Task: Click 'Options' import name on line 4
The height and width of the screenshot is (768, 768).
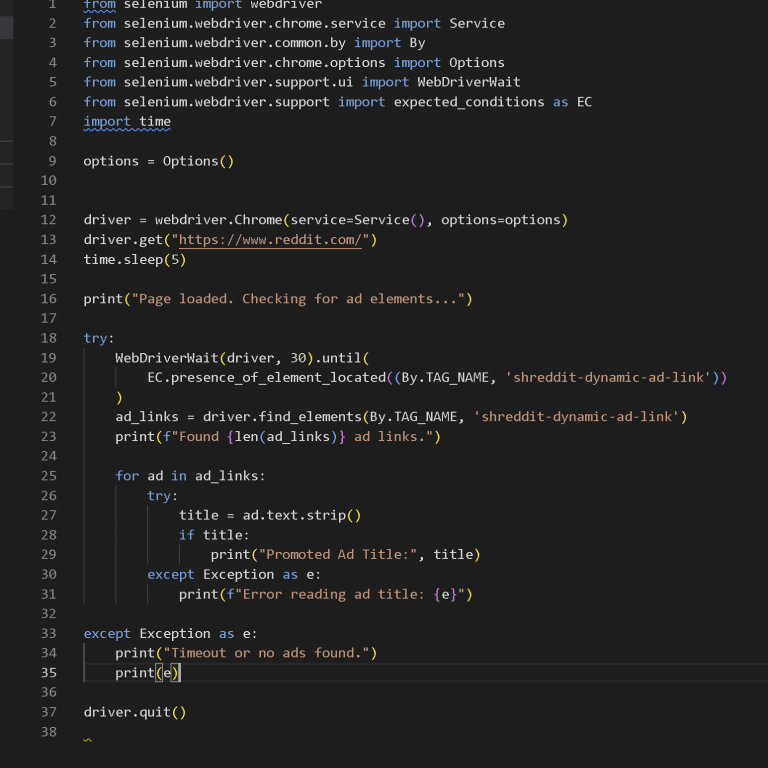Action: (x=477, y=63)
